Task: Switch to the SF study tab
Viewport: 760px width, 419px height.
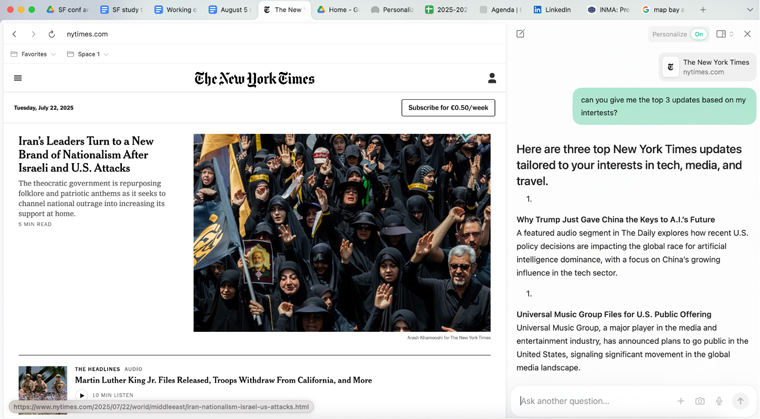Action: click(122, 10)
